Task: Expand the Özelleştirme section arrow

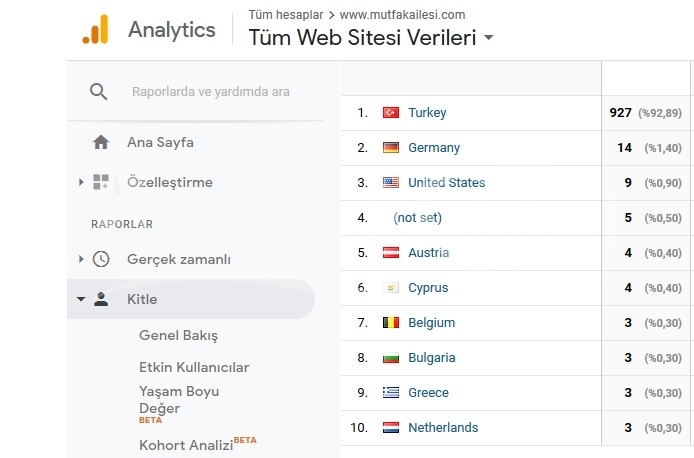Action: [81, 182]
